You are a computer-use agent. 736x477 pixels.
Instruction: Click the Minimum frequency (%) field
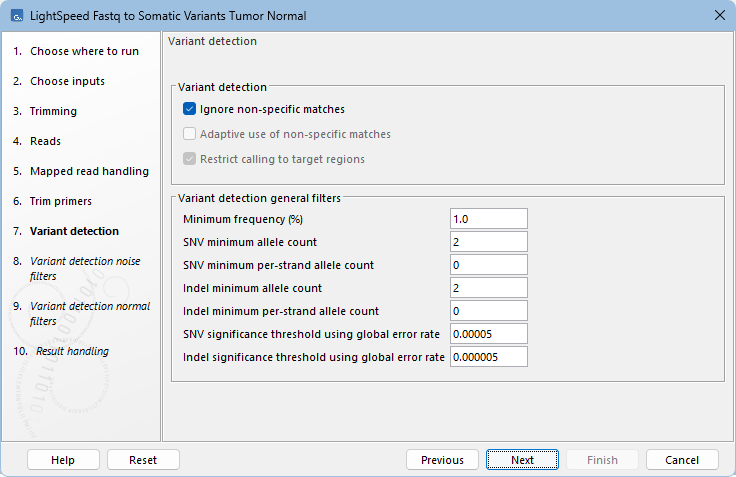point(489,219)
